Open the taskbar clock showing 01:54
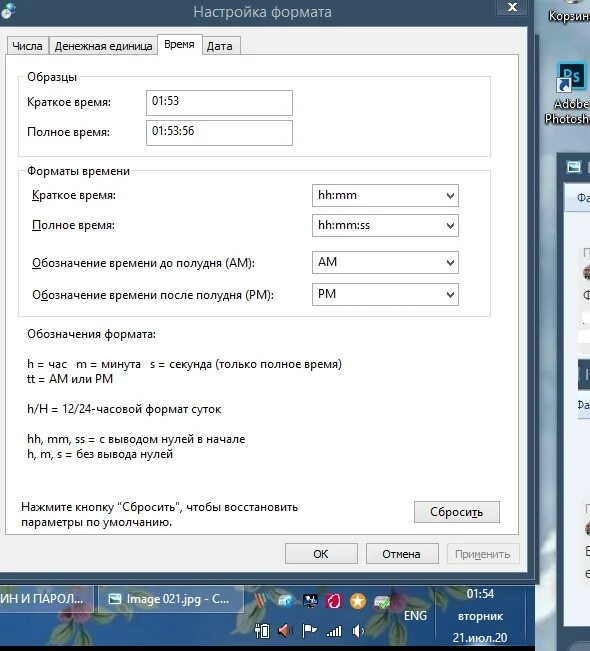Screen dimensions: 590x651 pos(480,616)
